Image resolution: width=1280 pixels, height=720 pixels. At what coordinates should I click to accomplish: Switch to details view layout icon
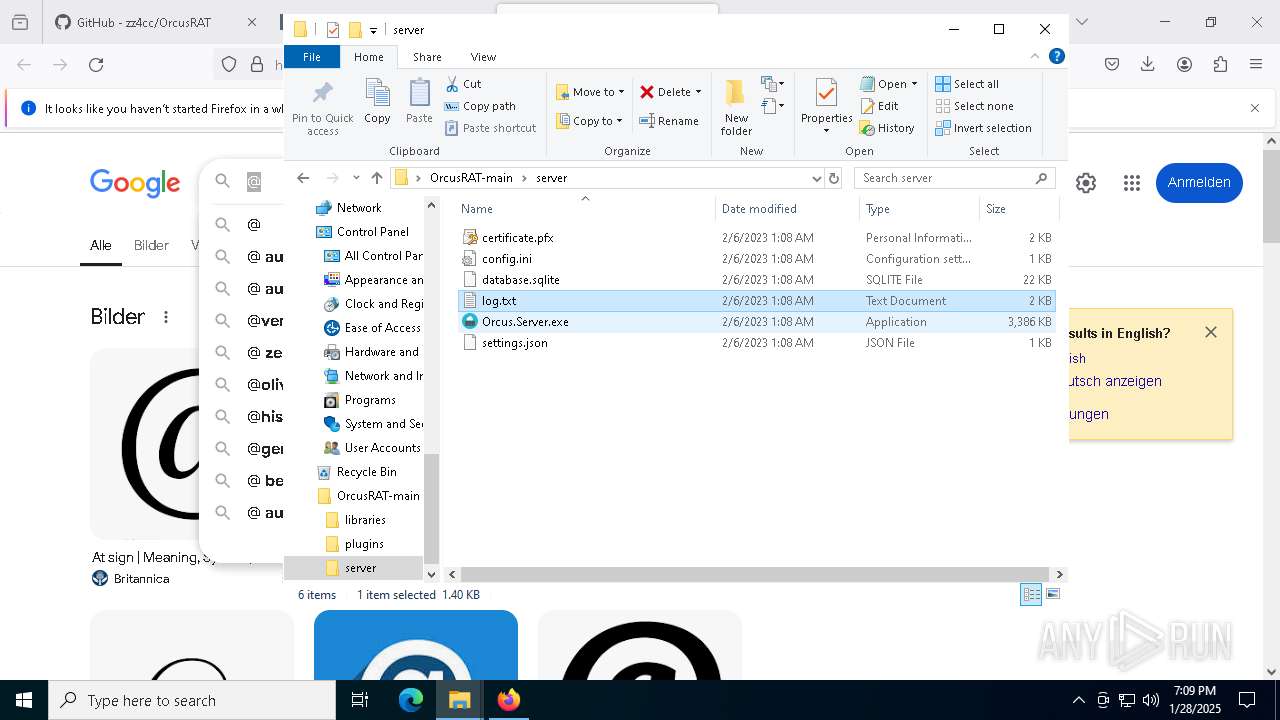click(1031, 594)
